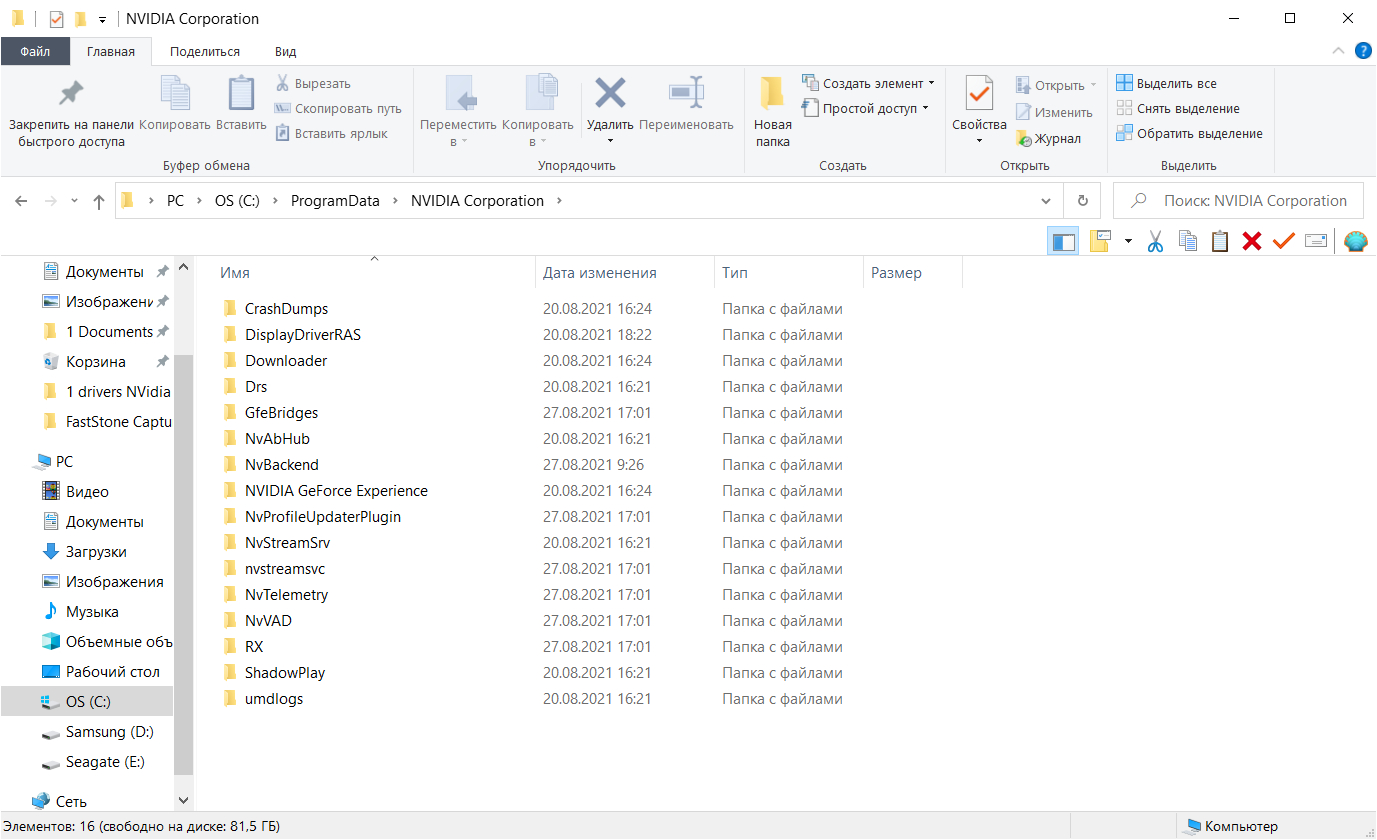Click the scissors icon in the toolbar below the search box
Image resolution: width=1377 pixels, height=840 pixels.
pos(1155,241)
